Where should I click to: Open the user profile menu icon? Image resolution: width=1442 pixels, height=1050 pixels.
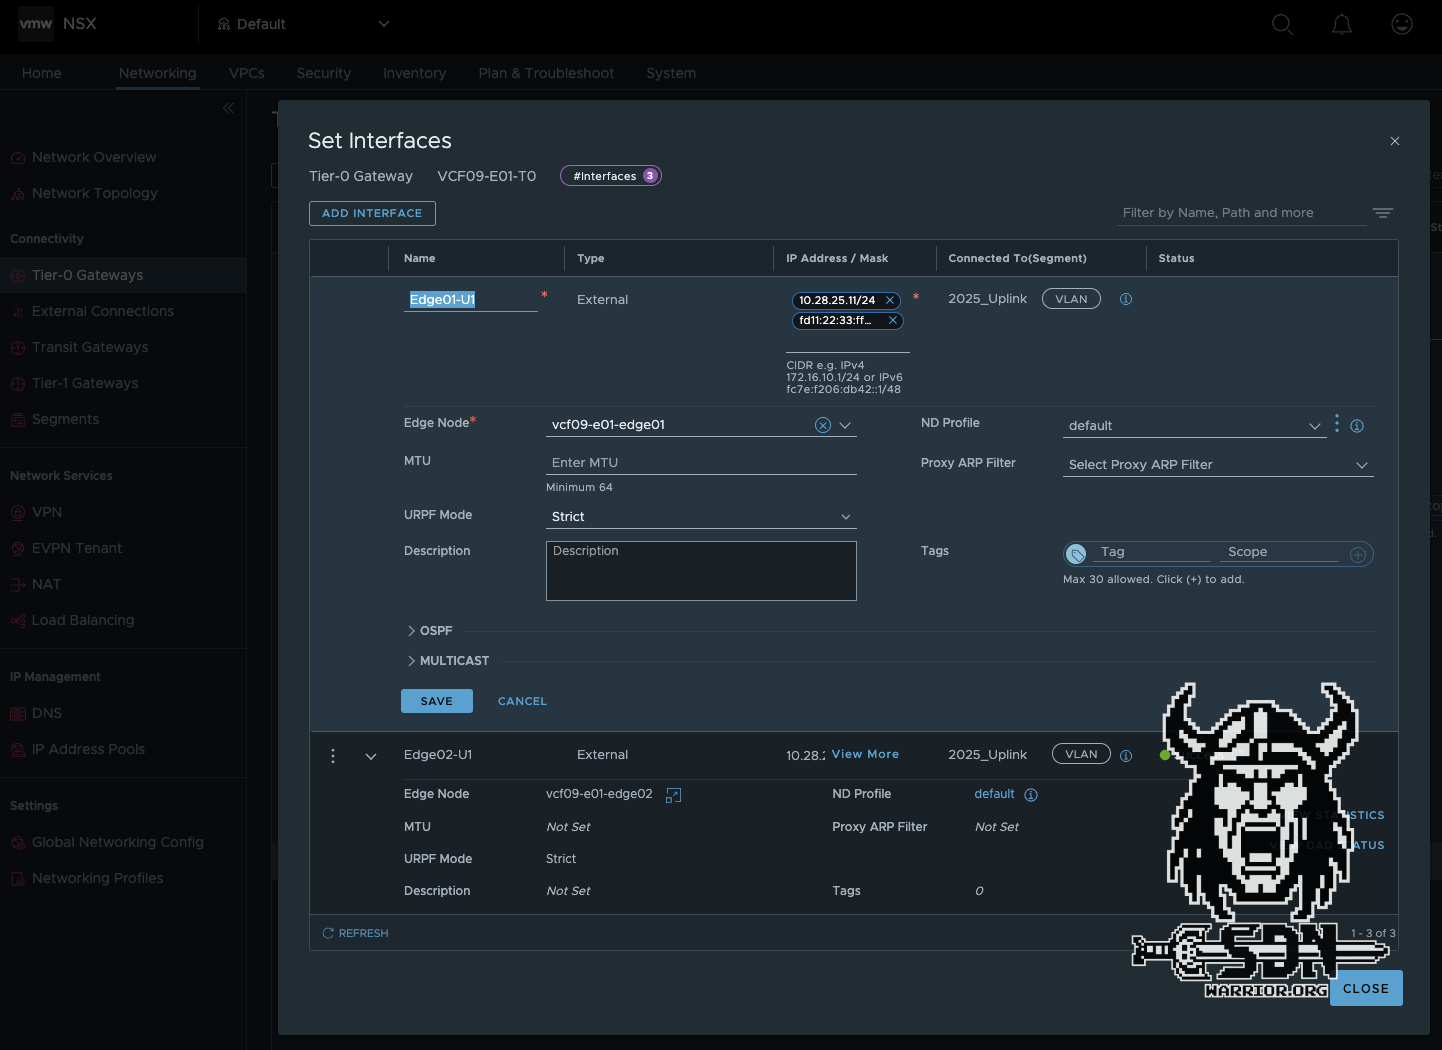pos(1401,24)
